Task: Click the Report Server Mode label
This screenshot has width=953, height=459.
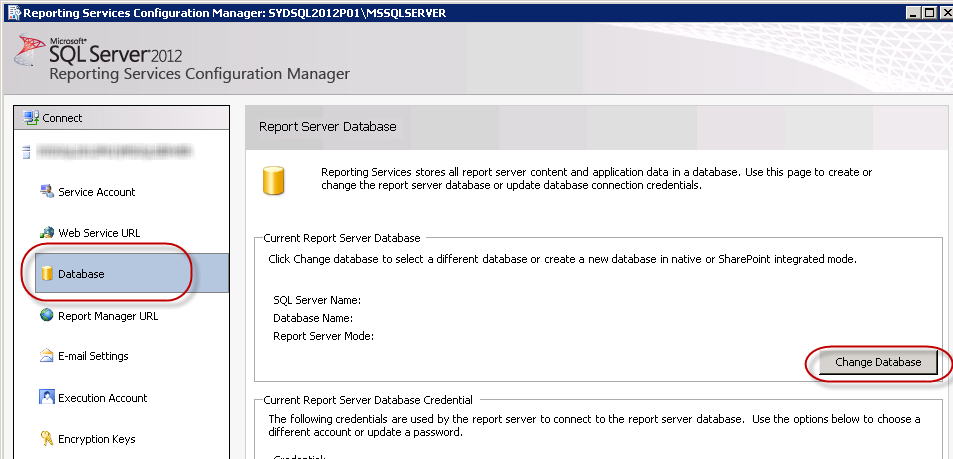Action: coord(323,336)
